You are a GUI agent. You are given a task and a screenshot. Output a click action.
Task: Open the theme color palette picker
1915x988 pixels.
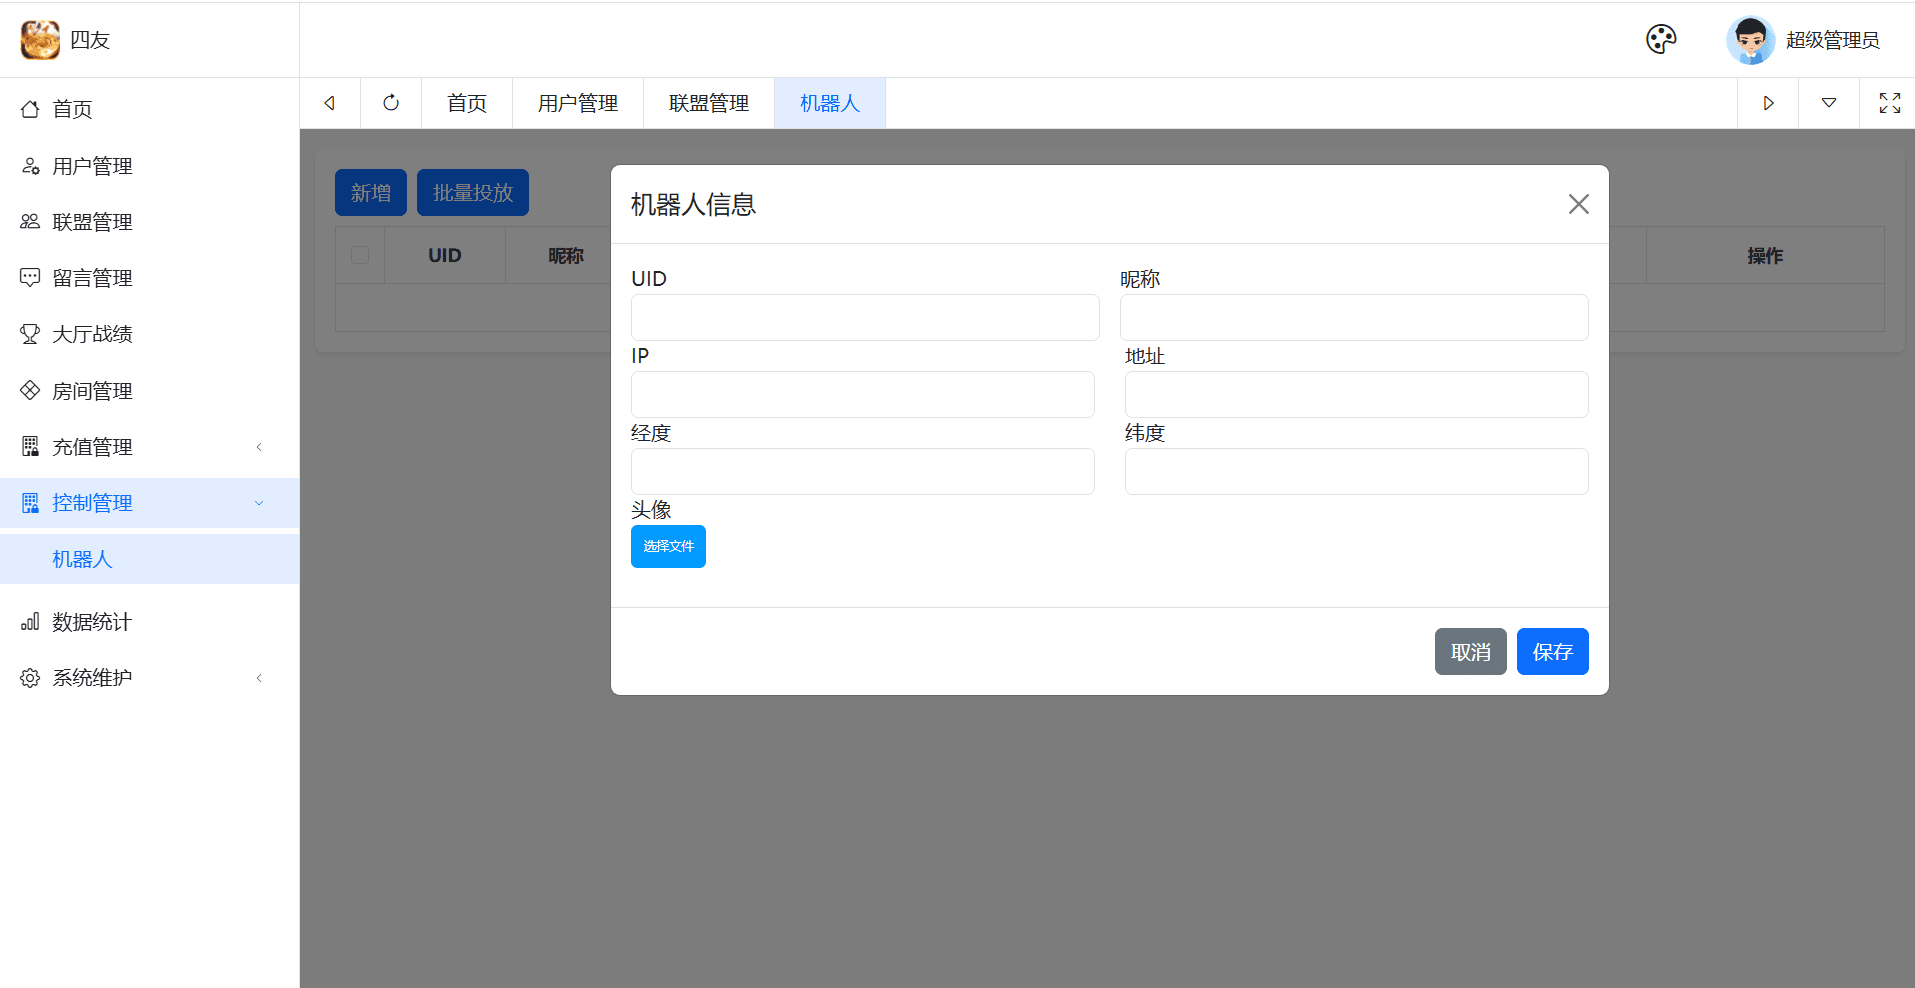coord(1660,39)
